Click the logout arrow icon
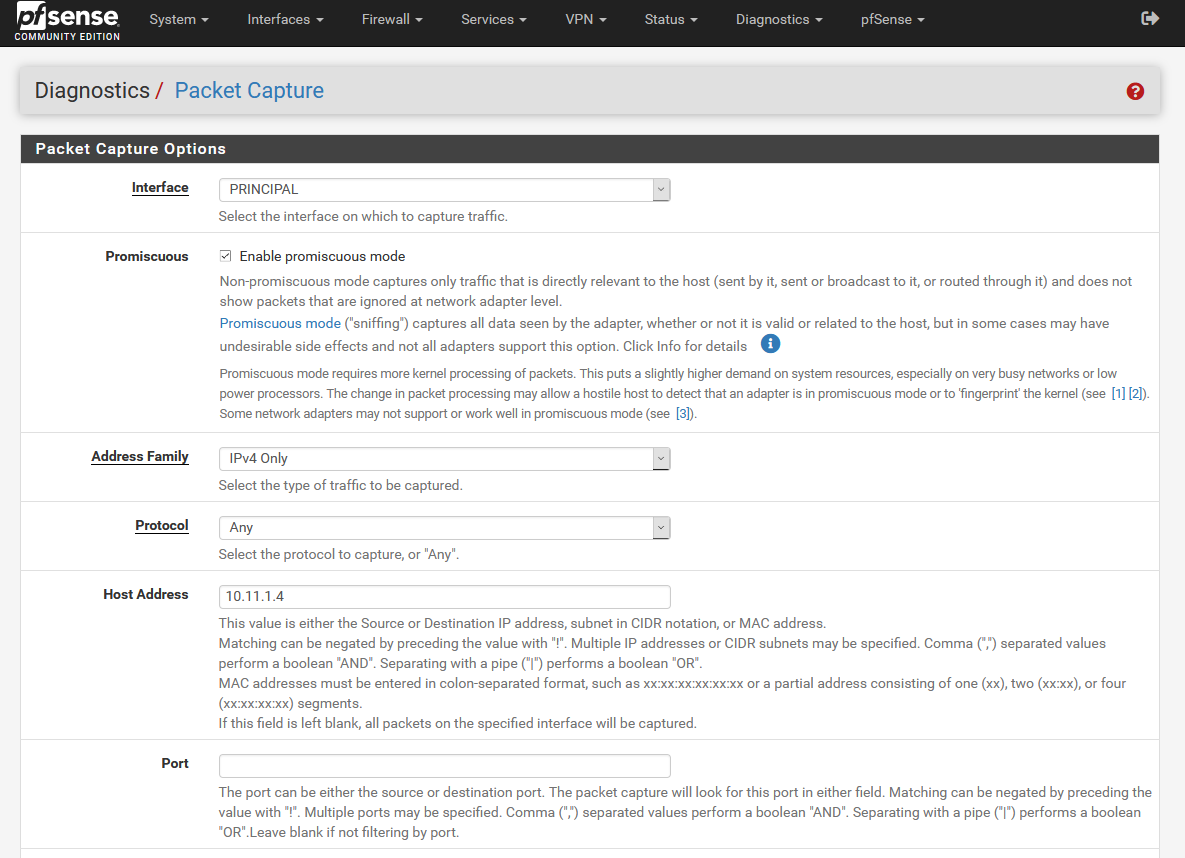Image resolution: width=1185 pixels, height=858 pixels. [1150, 18]
